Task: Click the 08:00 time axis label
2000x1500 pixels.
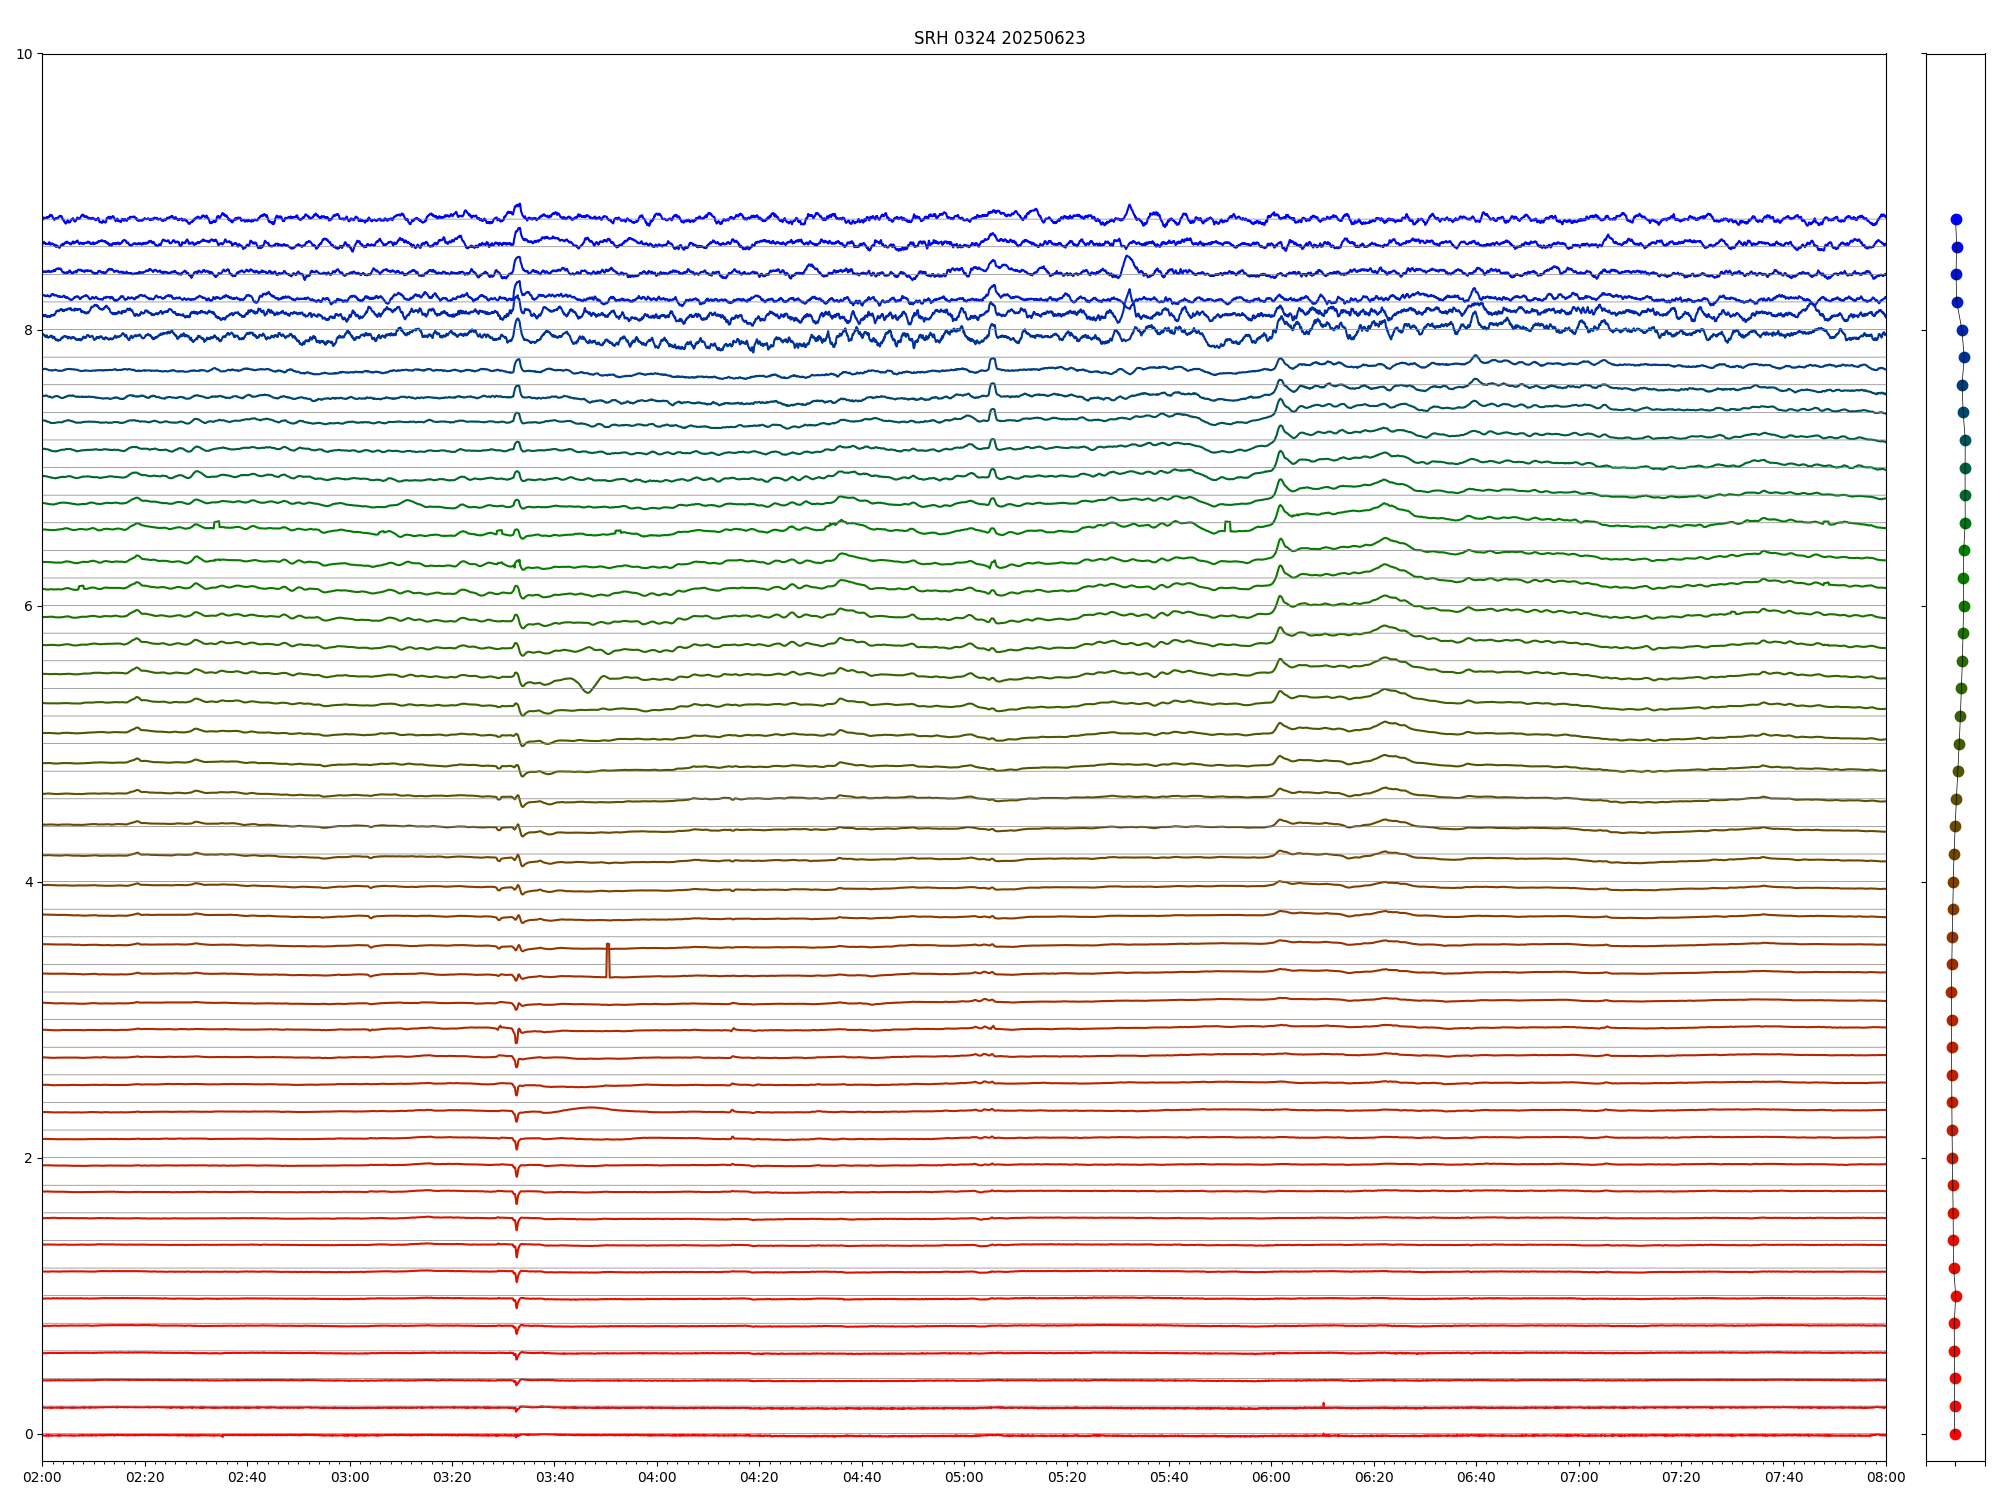Action: tap(1886, 1478)
